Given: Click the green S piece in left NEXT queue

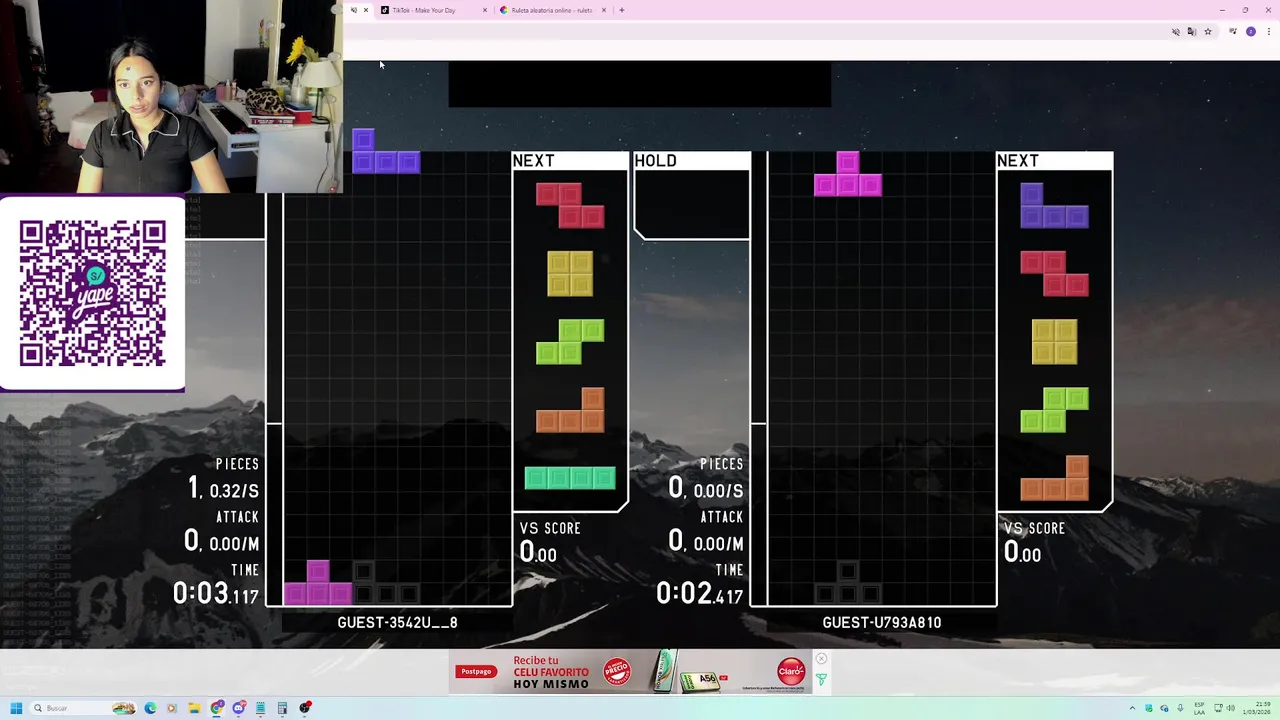Looking at the screenshot, I should point(570,341).
